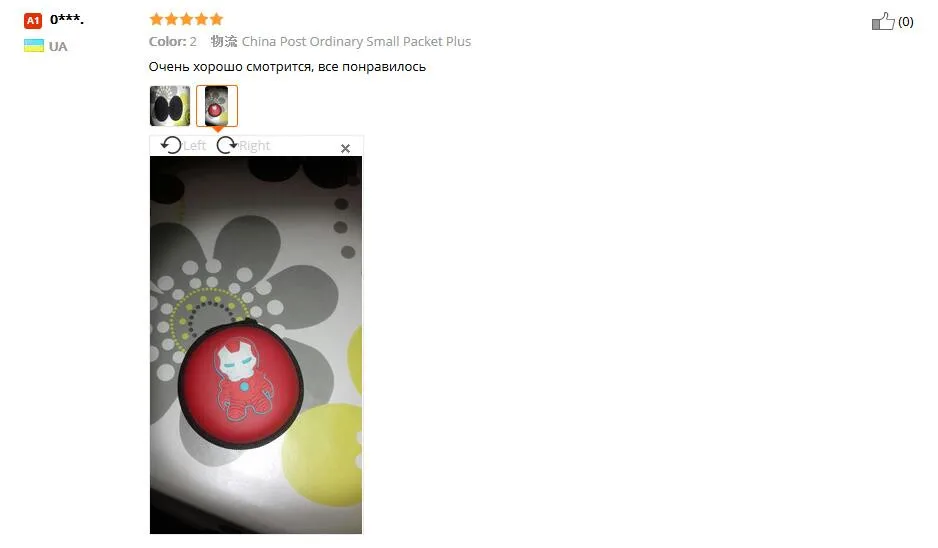Click the UA country label
938x548 pixels.
(x=58, y=47)
